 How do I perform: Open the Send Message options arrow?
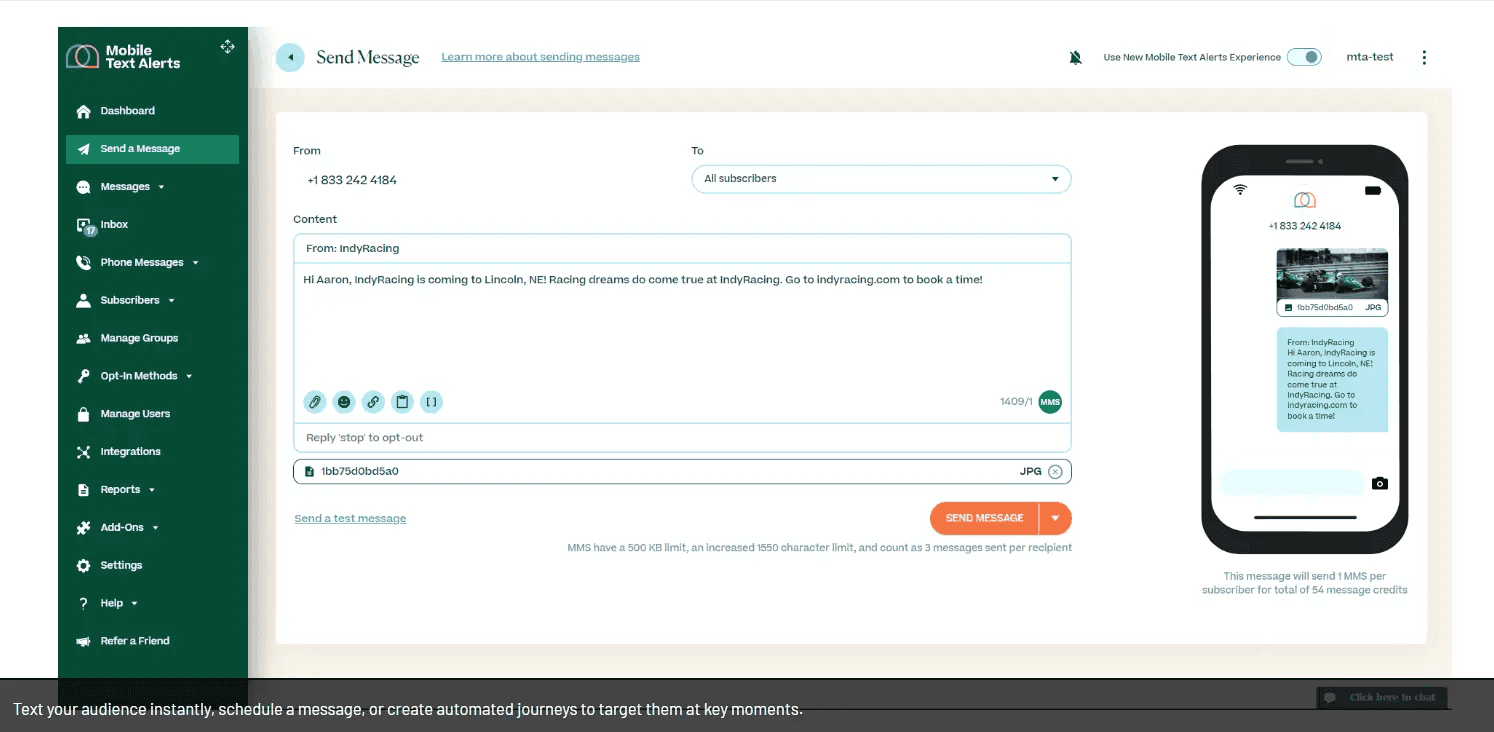tap(1055, 518)
